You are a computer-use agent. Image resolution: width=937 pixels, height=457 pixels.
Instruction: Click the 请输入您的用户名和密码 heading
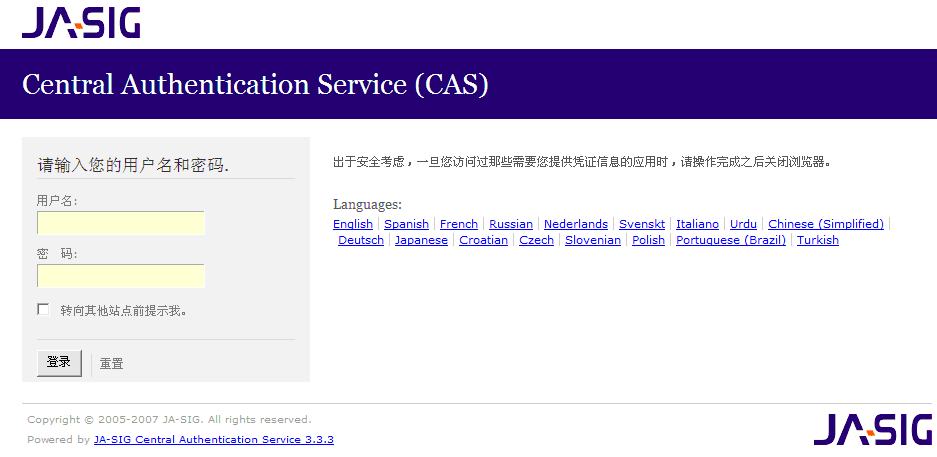[133, 165]
